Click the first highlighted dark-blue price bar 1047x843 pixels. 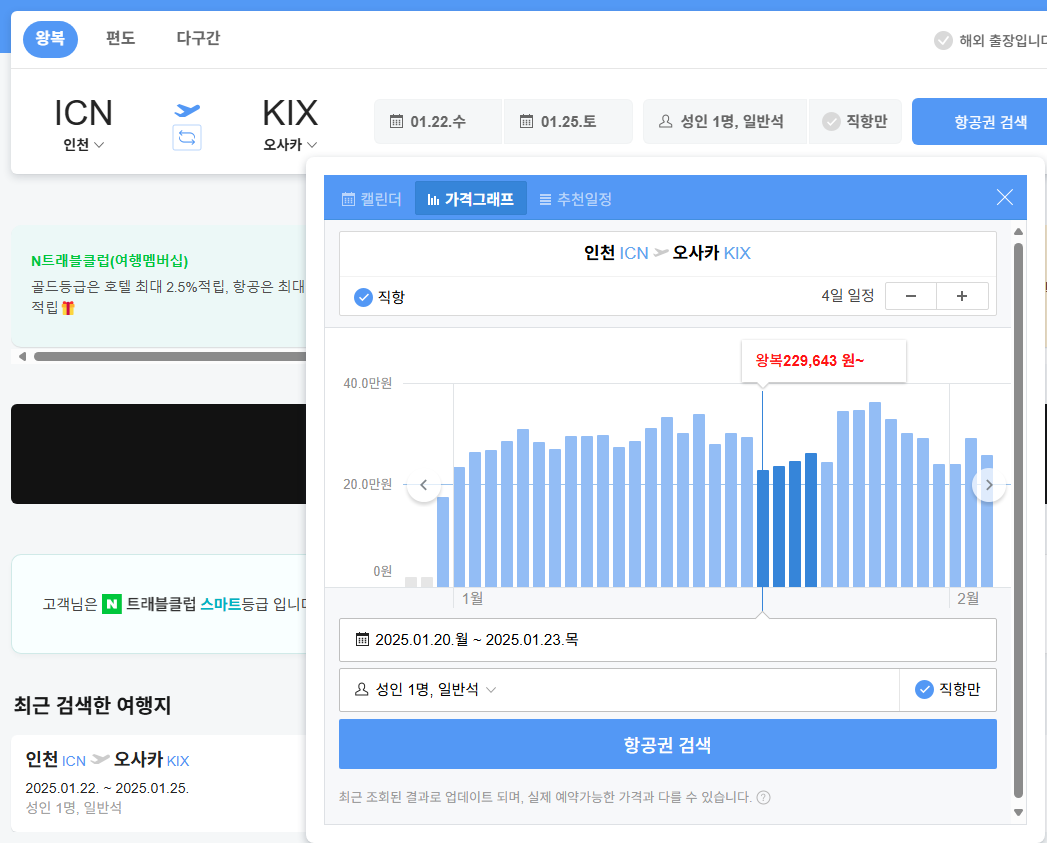click(763, 528)
